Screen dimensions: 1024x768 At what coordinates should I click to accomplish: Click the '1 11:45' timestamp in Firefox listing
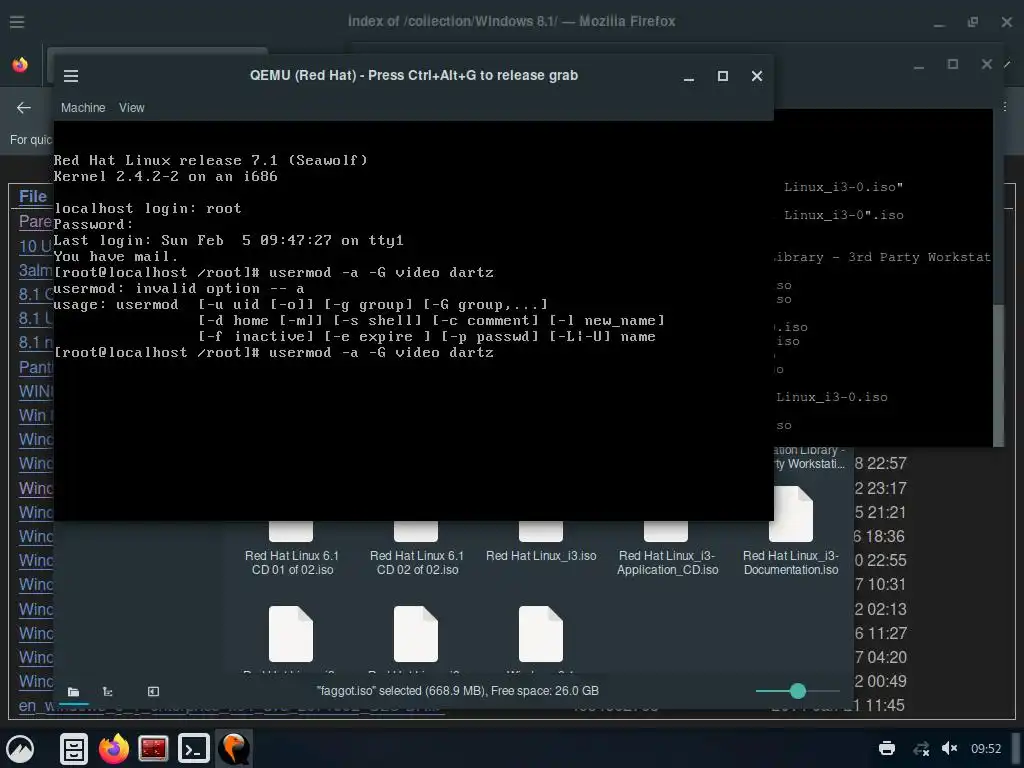(879, 705)
